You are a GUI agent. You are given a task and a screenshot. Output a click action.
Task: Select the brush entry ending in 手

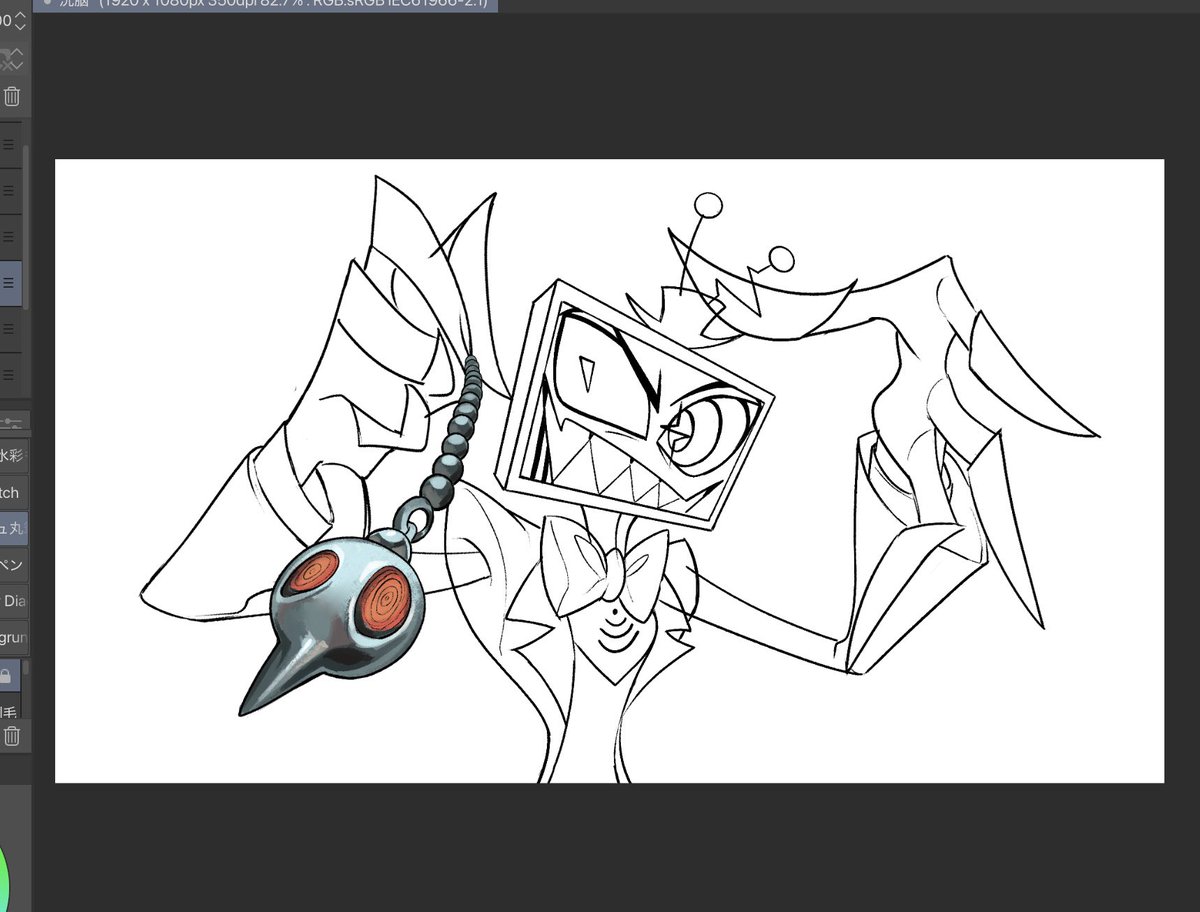[x=9, y=705]
